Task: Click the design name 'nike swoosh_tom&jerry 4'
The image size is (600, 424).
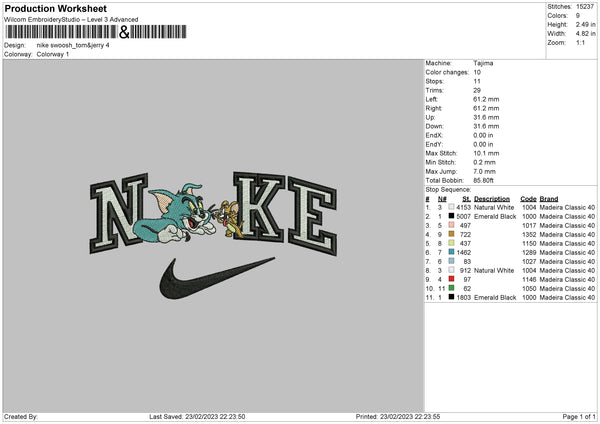Action: [73, 45]
